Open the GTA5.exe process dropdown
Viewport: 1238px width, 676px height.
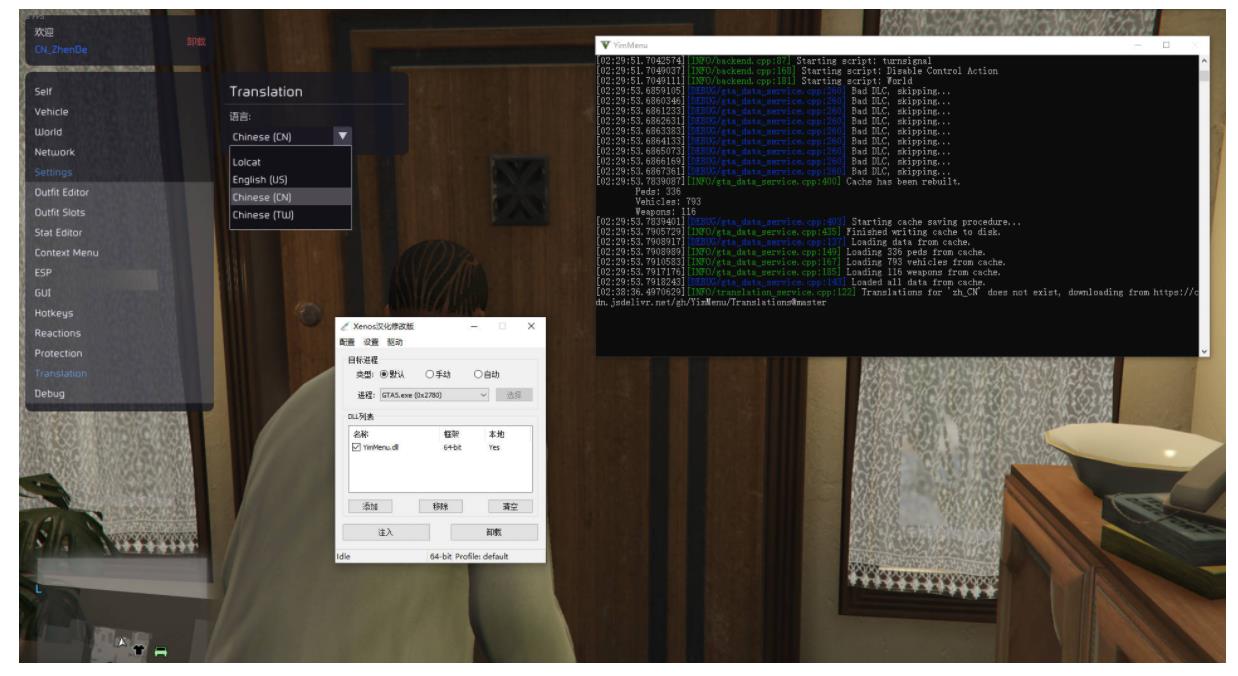coord(484,395)
